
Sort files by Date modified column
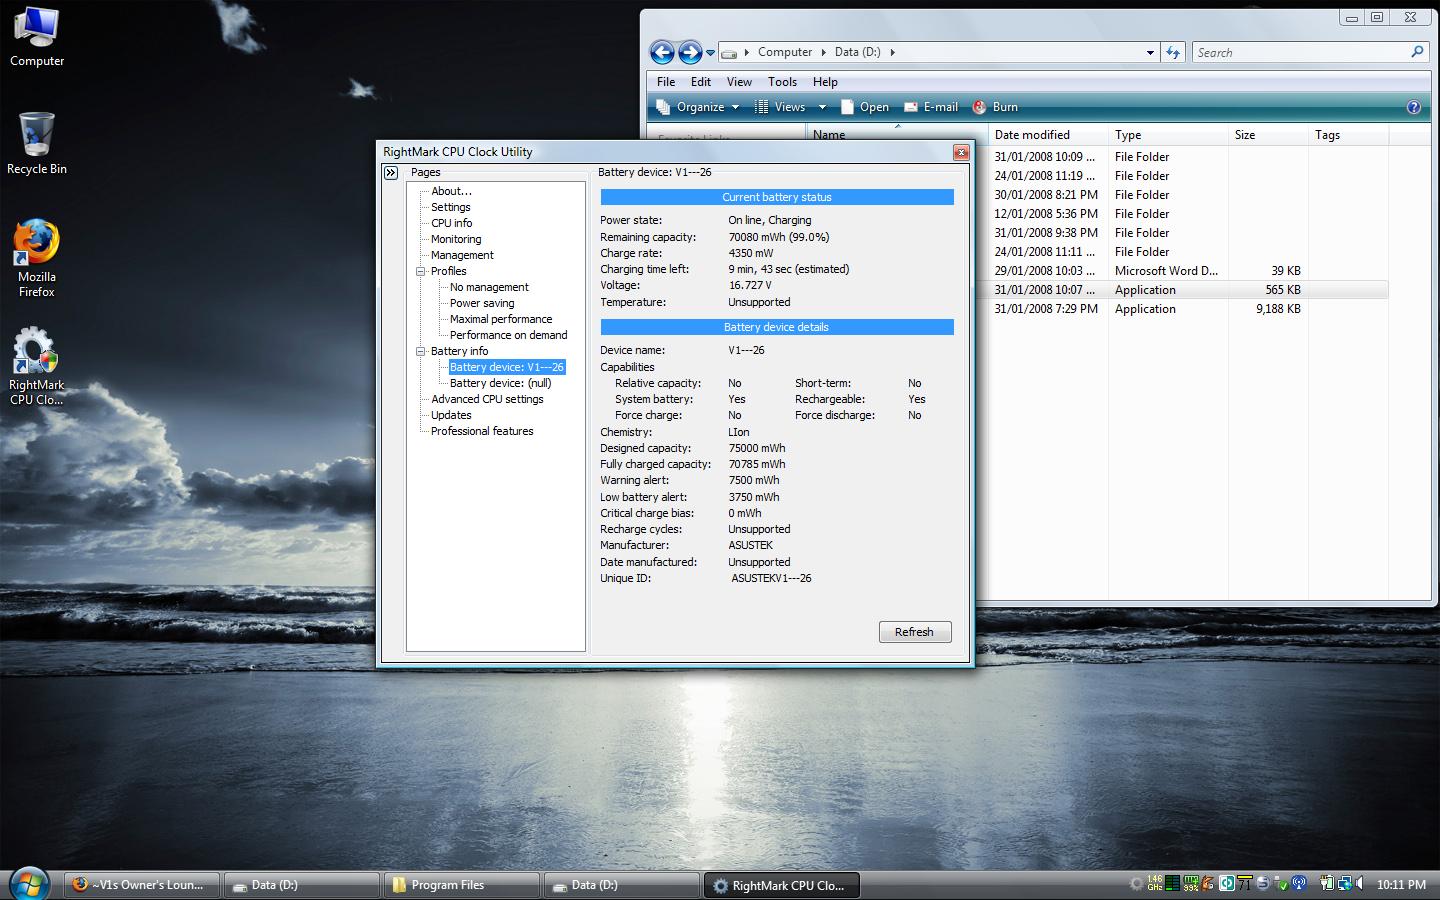[1048, 135]
